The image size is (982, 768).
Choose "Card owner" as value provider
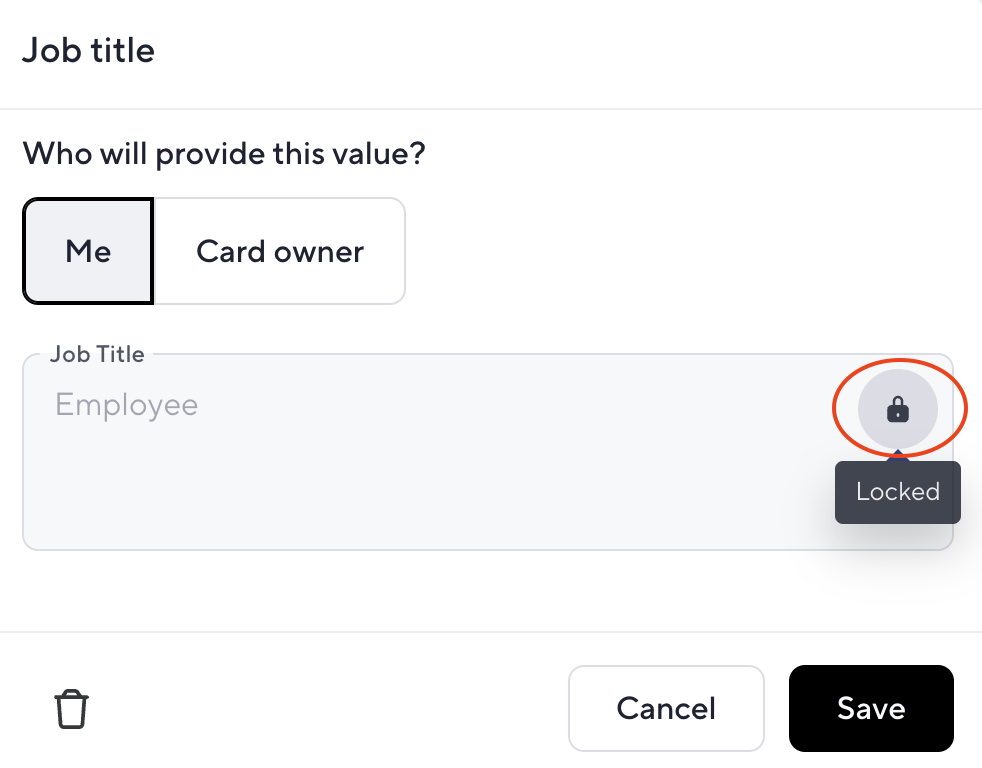(280, 251)
